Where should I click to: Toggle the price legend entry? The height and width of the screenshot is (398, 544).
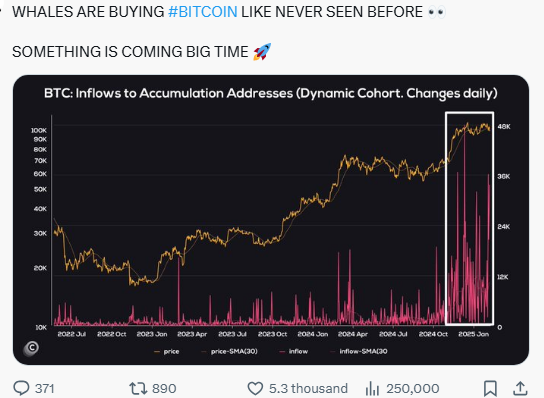point(167,352)
